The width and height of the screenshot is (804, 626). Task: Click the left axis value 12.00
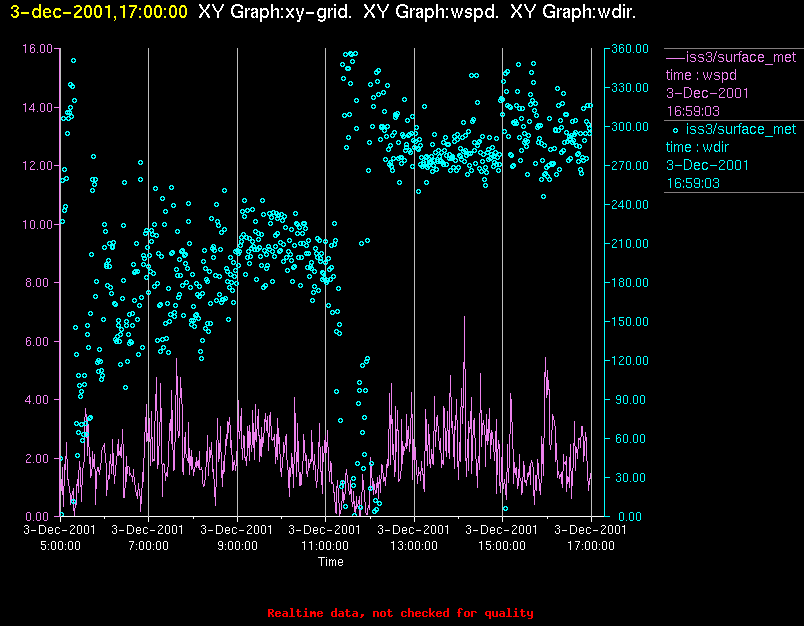pos(37,166)
